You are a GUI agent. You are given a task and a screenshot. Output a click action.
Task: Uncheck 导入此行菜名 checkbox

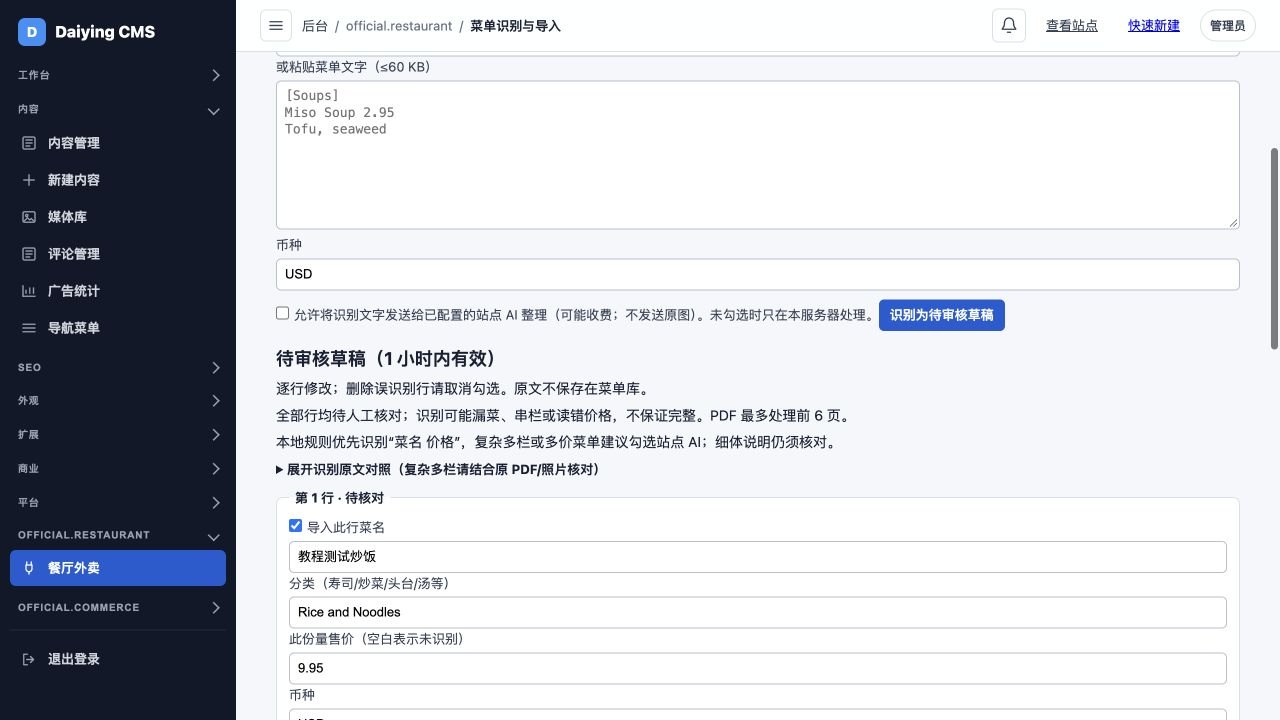(295, 525)
